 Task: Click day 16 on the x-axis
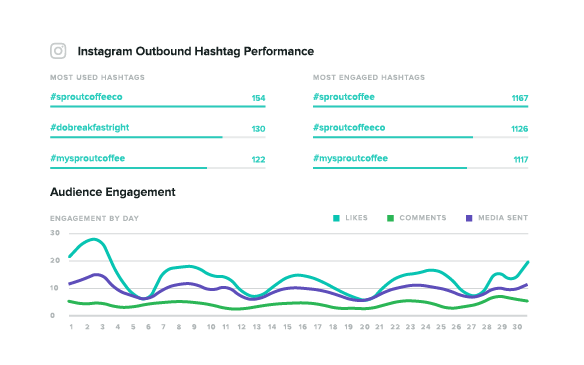pyautogui.click(x=302, y=327)
